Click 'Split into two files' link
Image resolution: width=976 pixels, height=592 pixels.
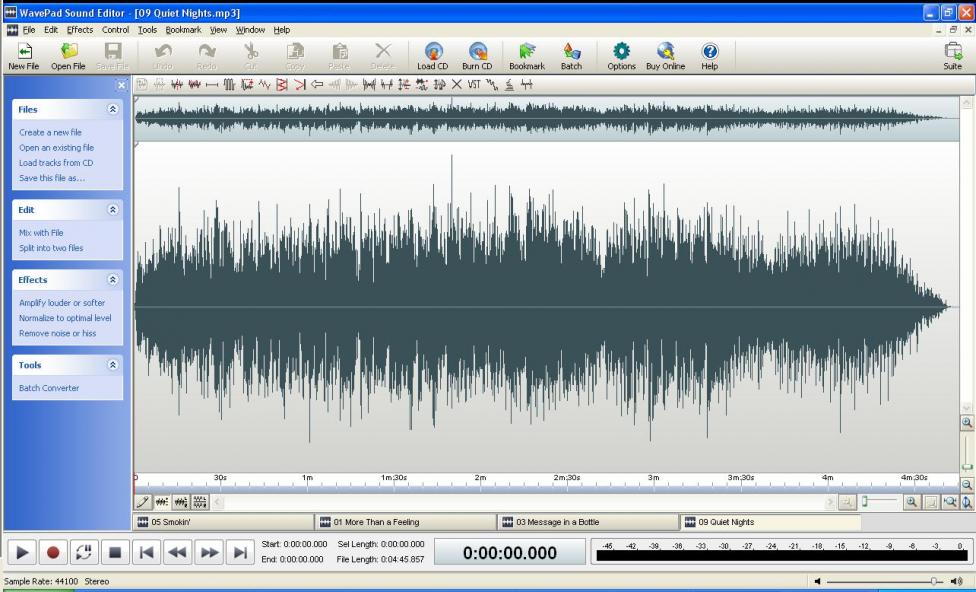click(51, 248)
